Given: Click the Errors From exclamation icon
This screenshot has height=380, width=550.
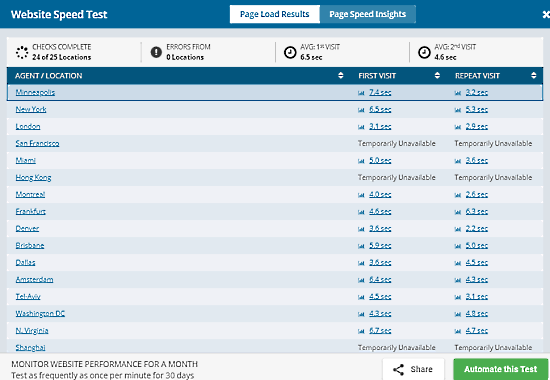Looking at the screenshot, I should (156, 52).
